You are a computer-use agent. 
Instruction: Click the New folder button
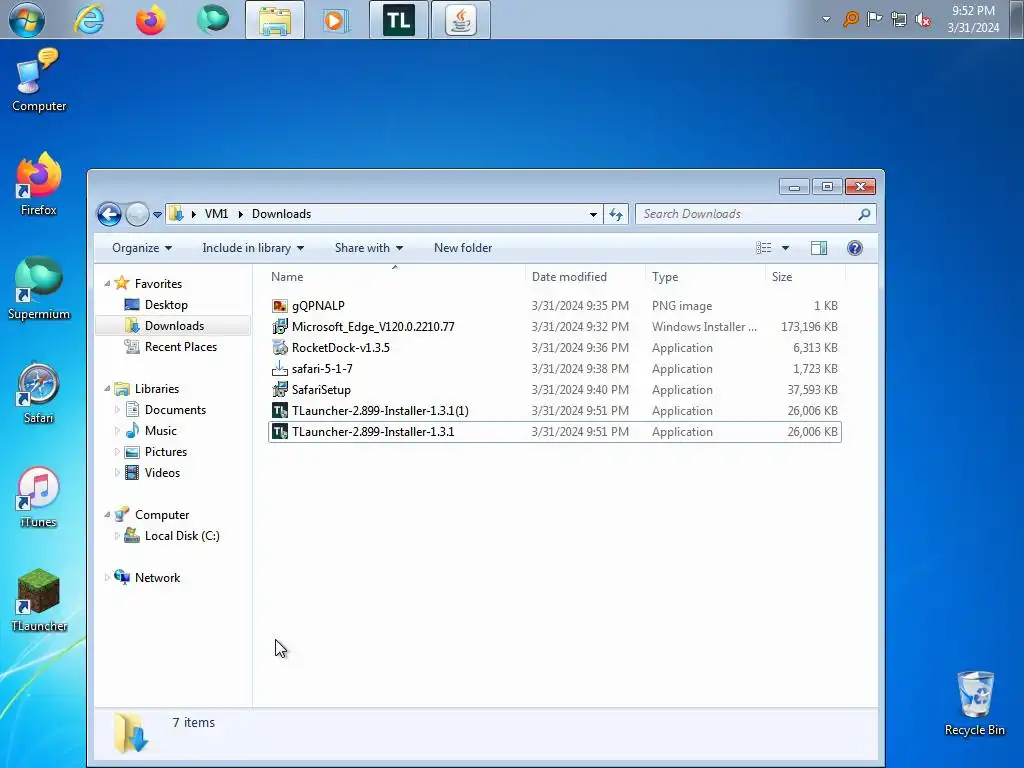click(x=463, y=248)
